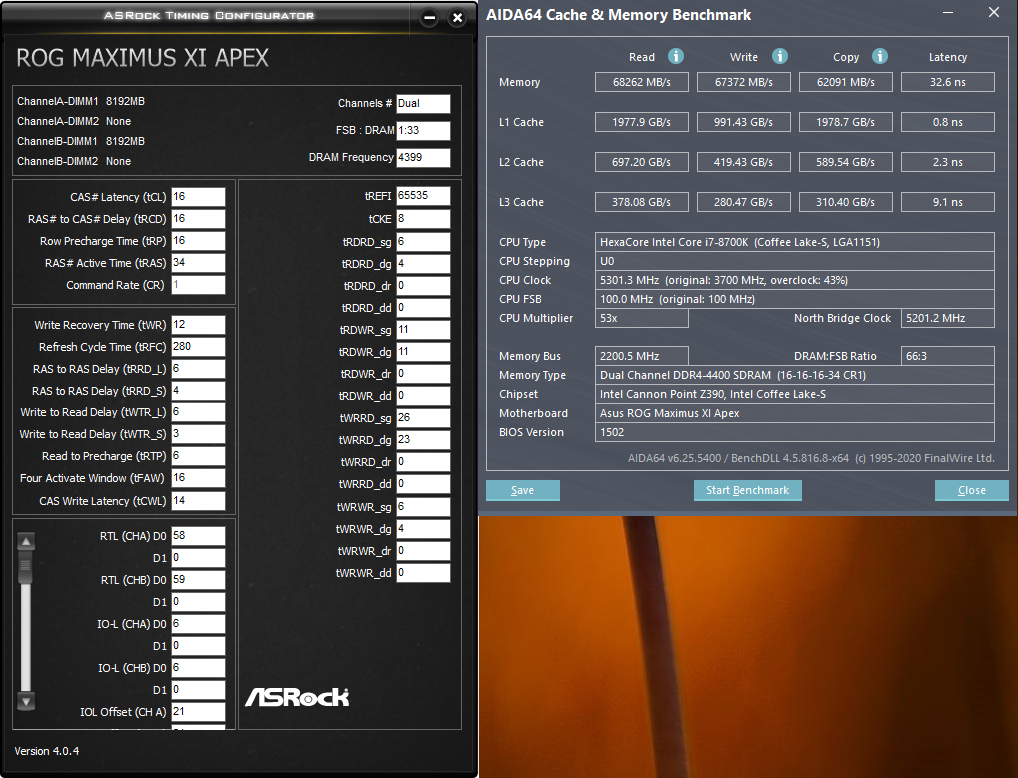The width and height of the screenshot is (1018, 778).
Task: Click the DRAM:FSB Ratio 66:3 value
Action: pyautogui.click(x=947, y=356)
